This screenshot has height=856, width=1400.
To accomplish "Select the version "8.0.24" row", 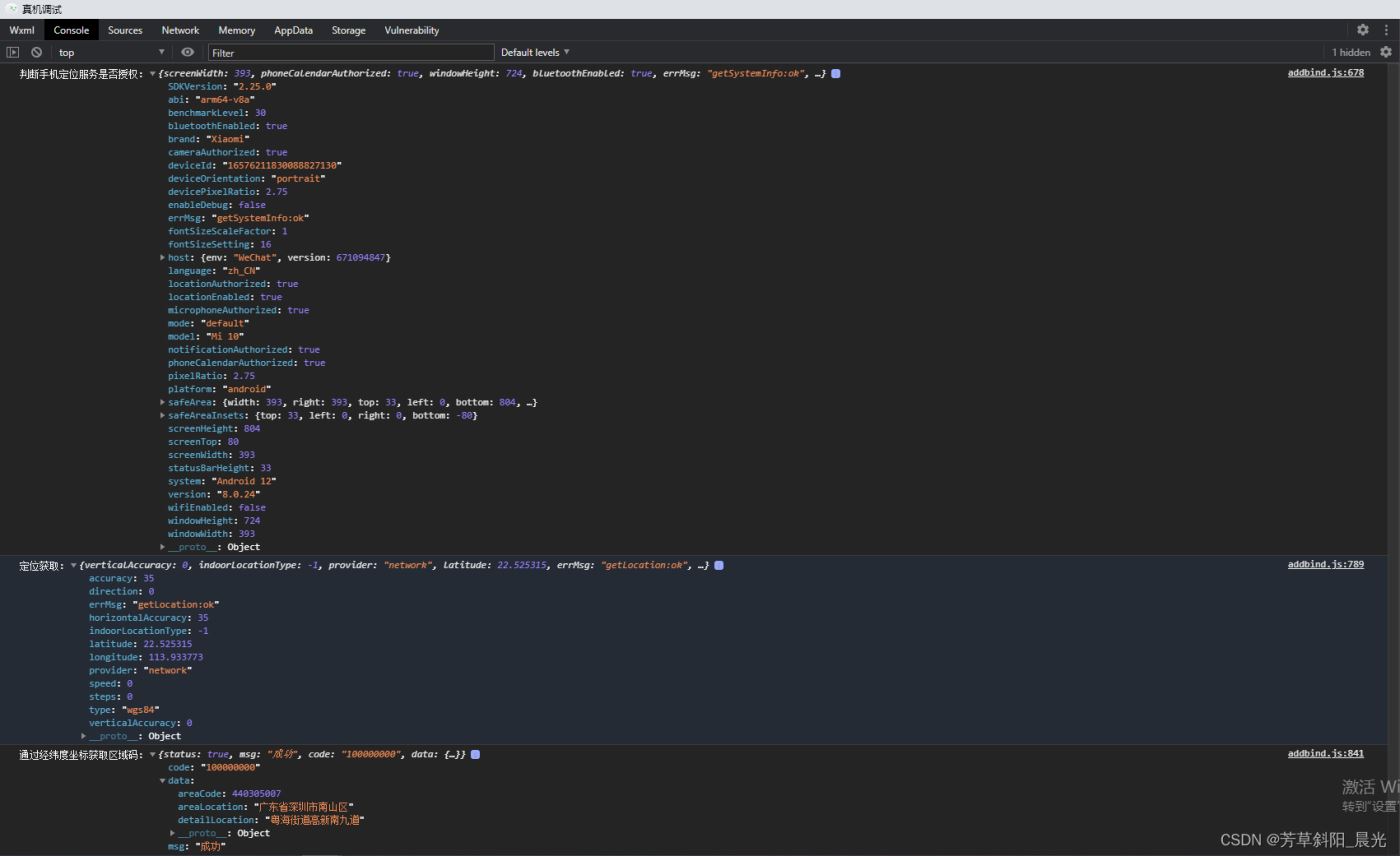I will [x=214, y=494].
